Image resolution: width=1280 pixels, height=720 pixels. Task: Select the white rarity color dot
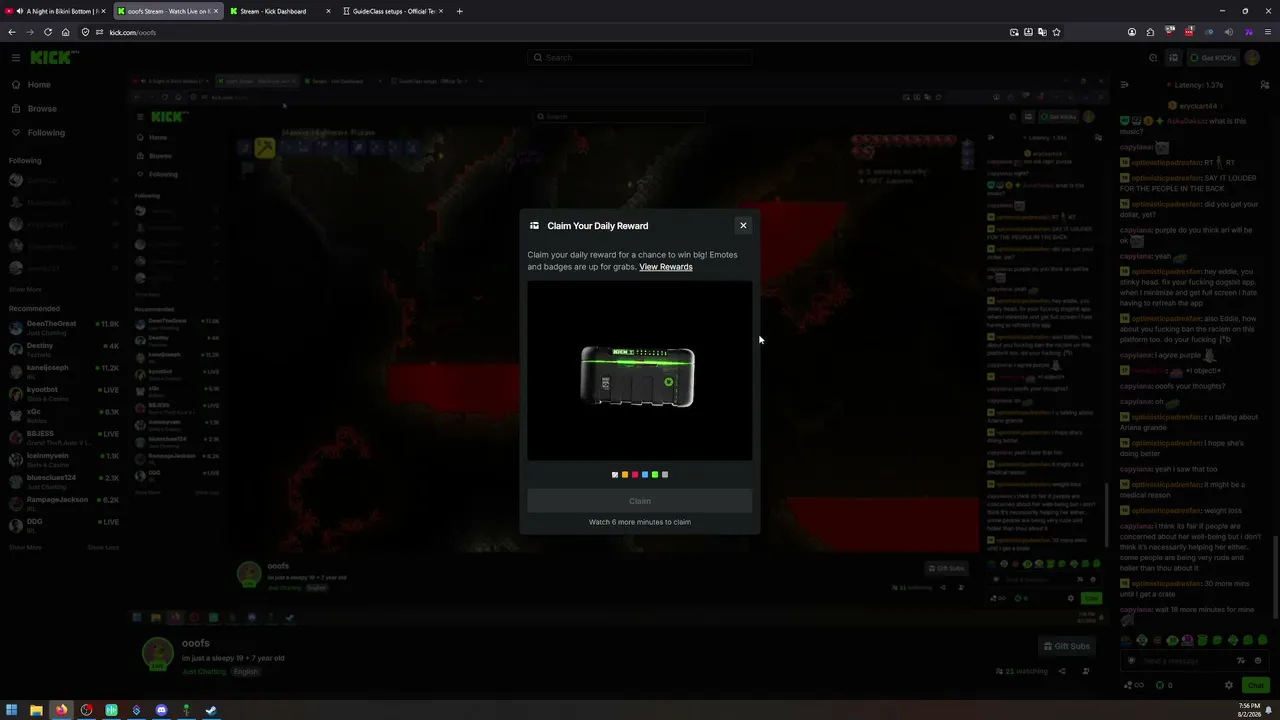click(615, 475)
